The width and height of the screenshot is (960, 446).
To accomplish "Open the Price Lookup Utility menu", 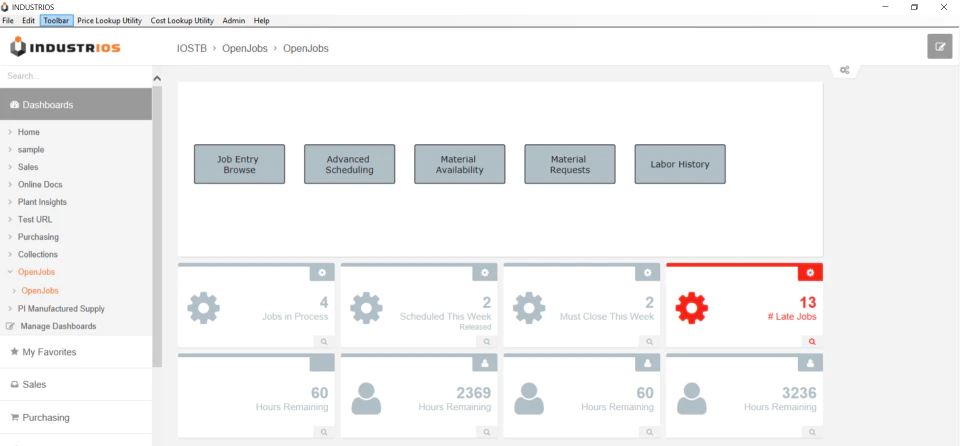I will click(110, 20).
